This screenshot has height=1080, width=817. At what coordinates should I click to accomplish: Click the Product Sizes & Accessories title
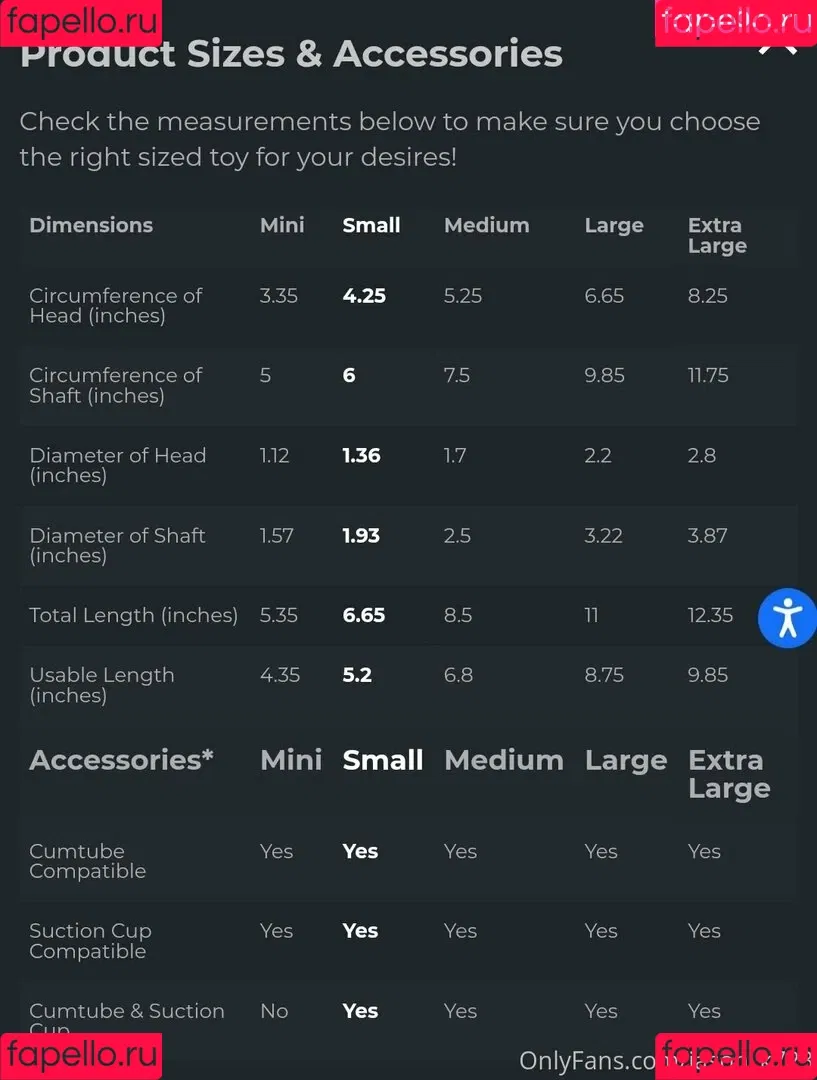[291, 54]
